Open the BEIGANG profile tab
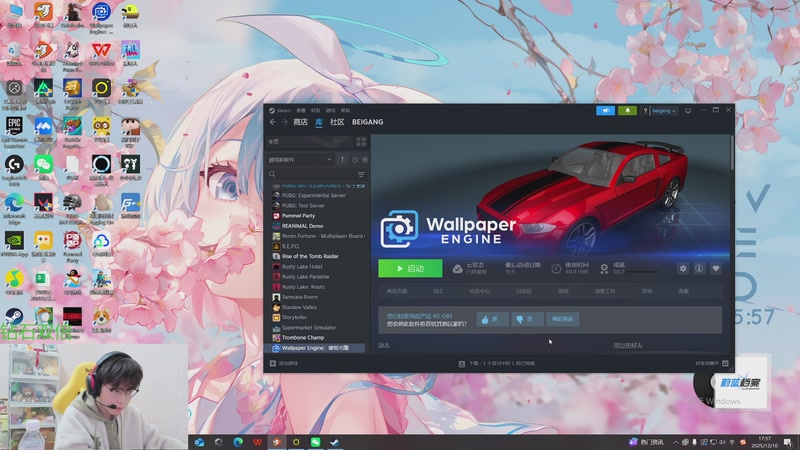 point(367,122)
